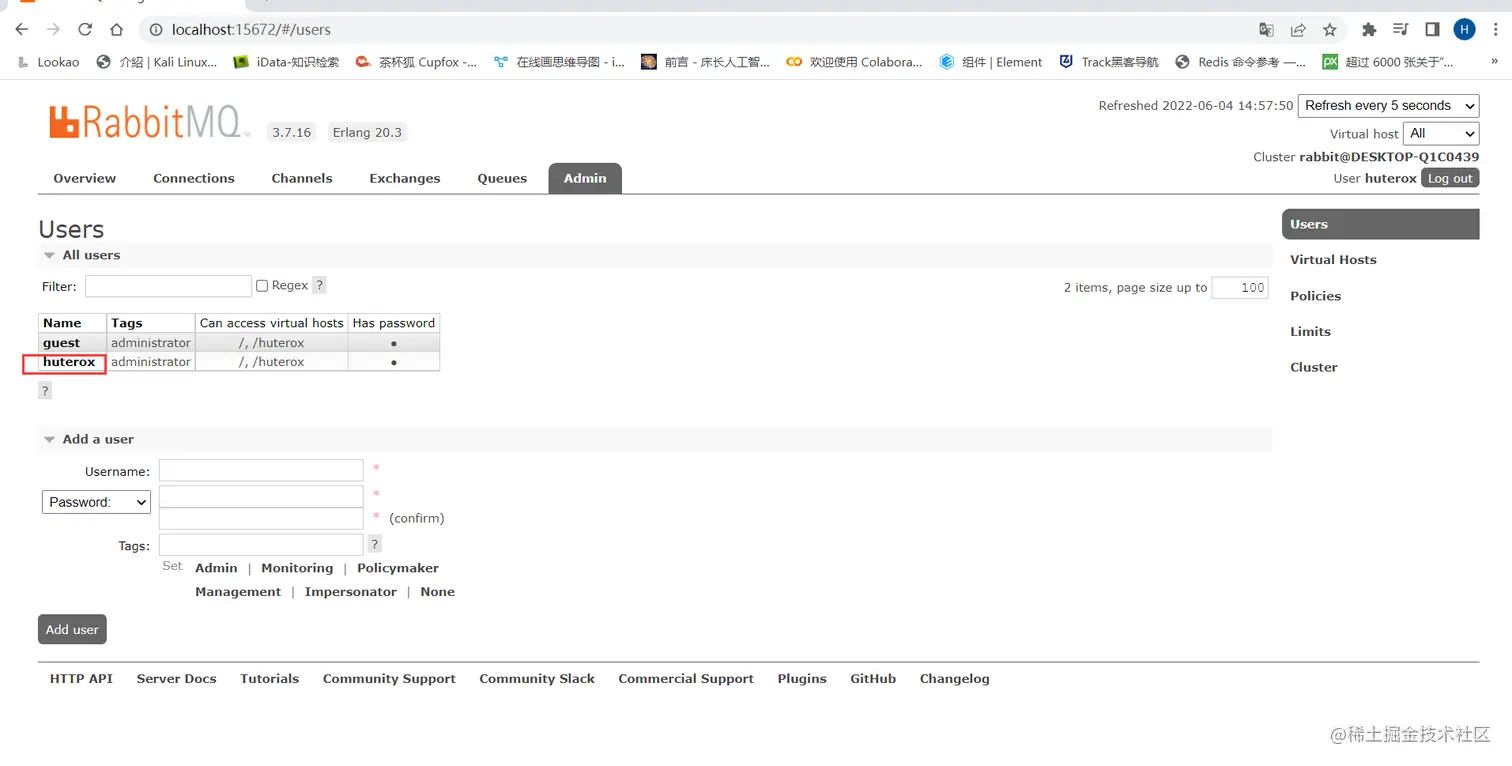
Task: Open the iData bookmark
Action: point(286,62)
